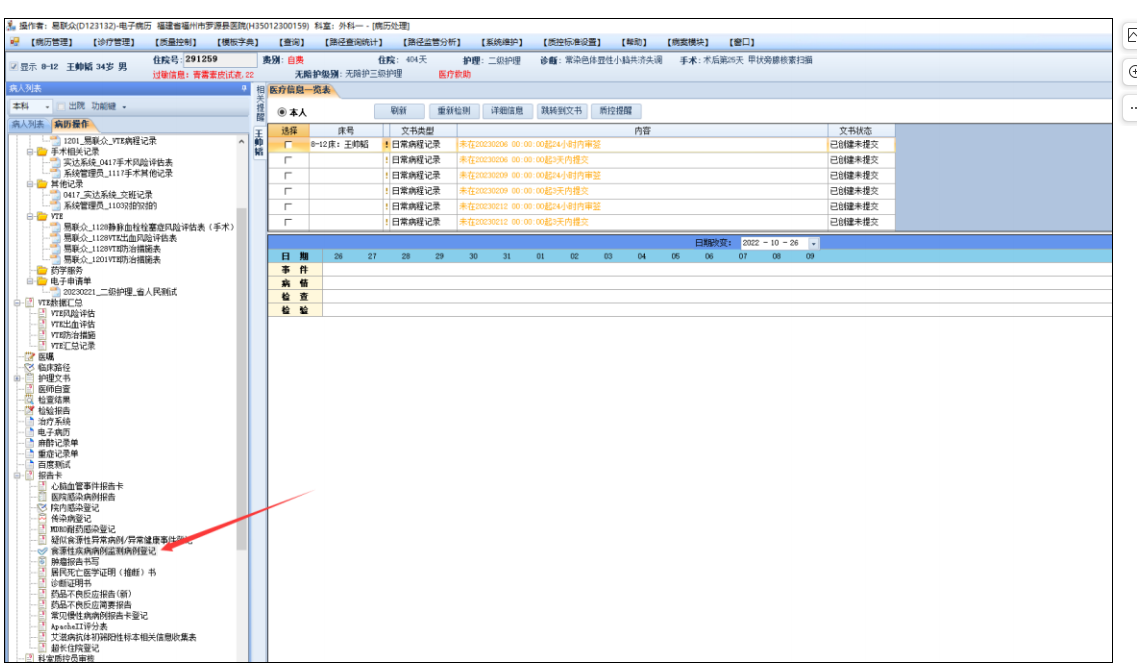Click the 质控提醒 button
This screenshot has width=1137, height=667.
(x=616, y=111)
